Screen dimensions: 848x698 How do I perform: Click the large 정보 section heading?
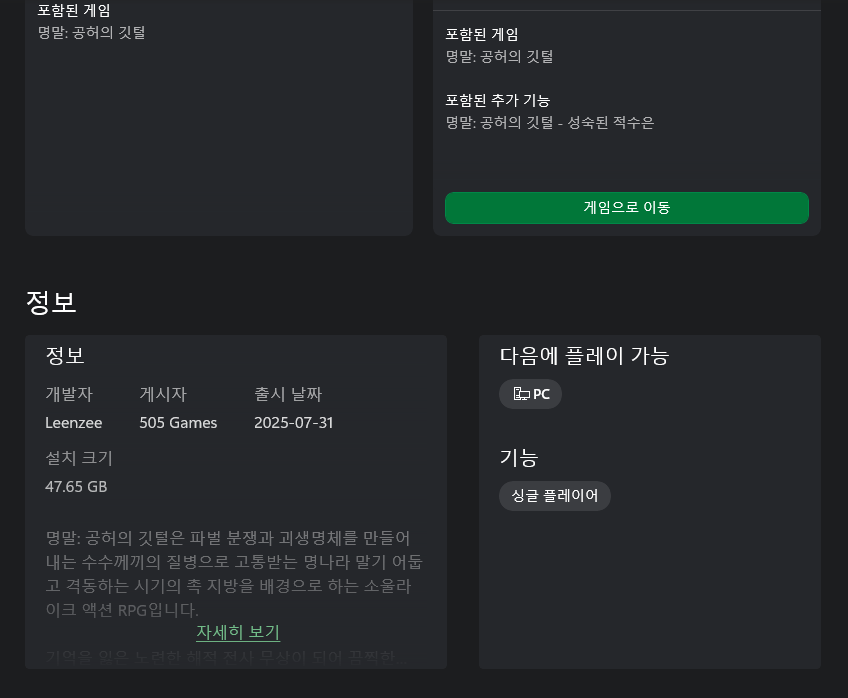point(51,302)
